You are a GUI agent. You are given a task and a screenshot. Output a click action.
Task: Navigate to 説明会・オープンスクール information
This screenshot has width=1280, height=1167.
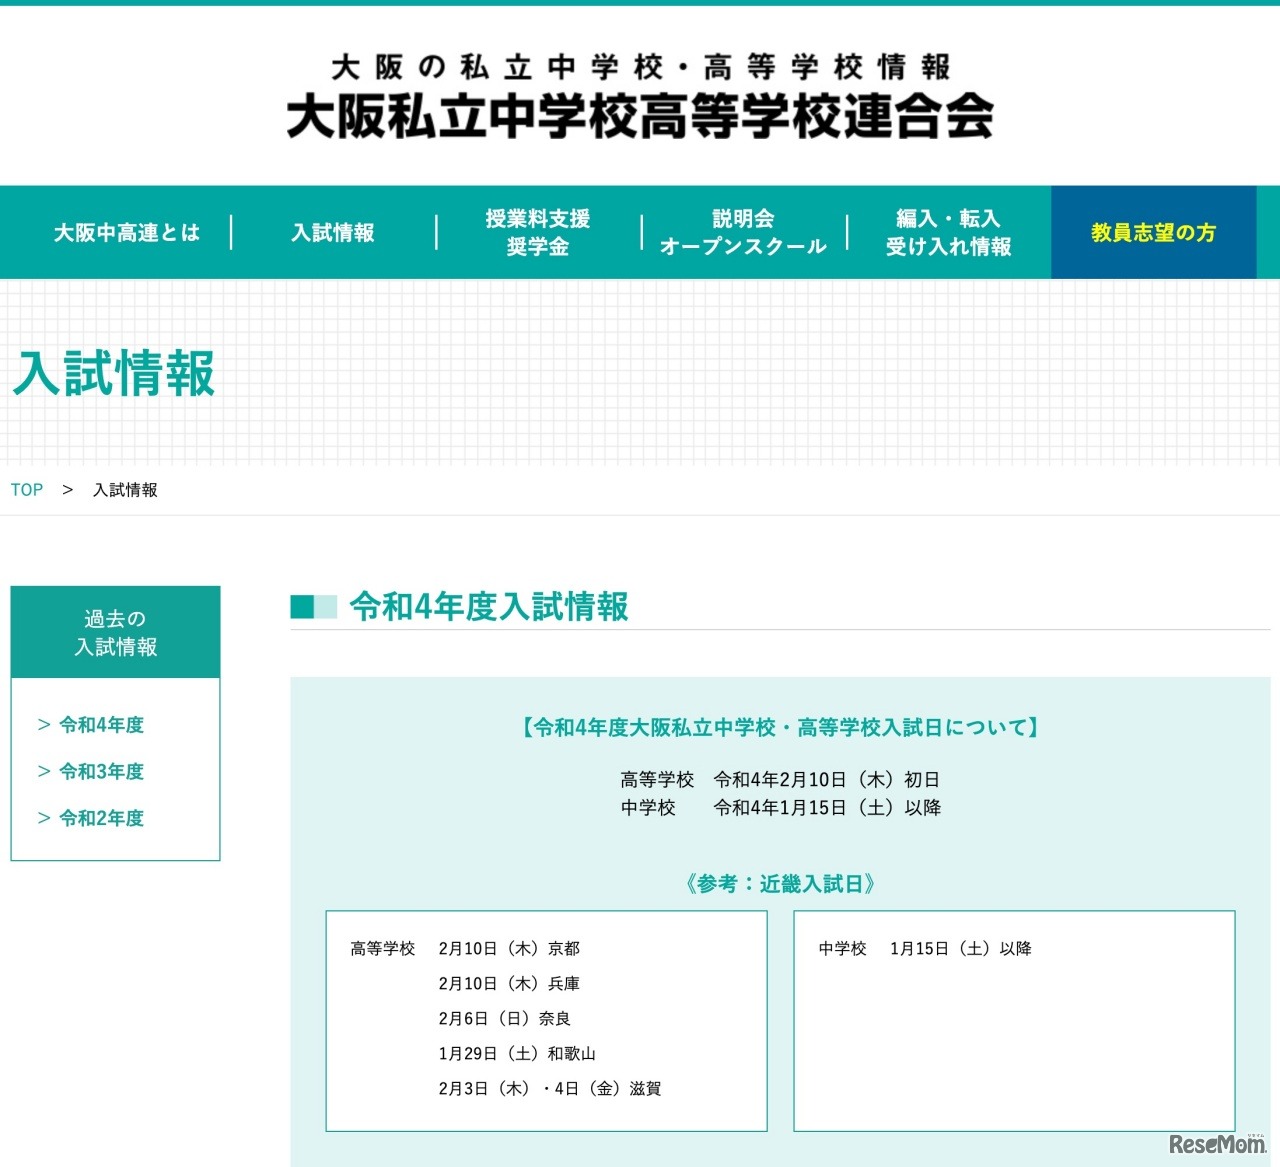[x=742, y=232]
